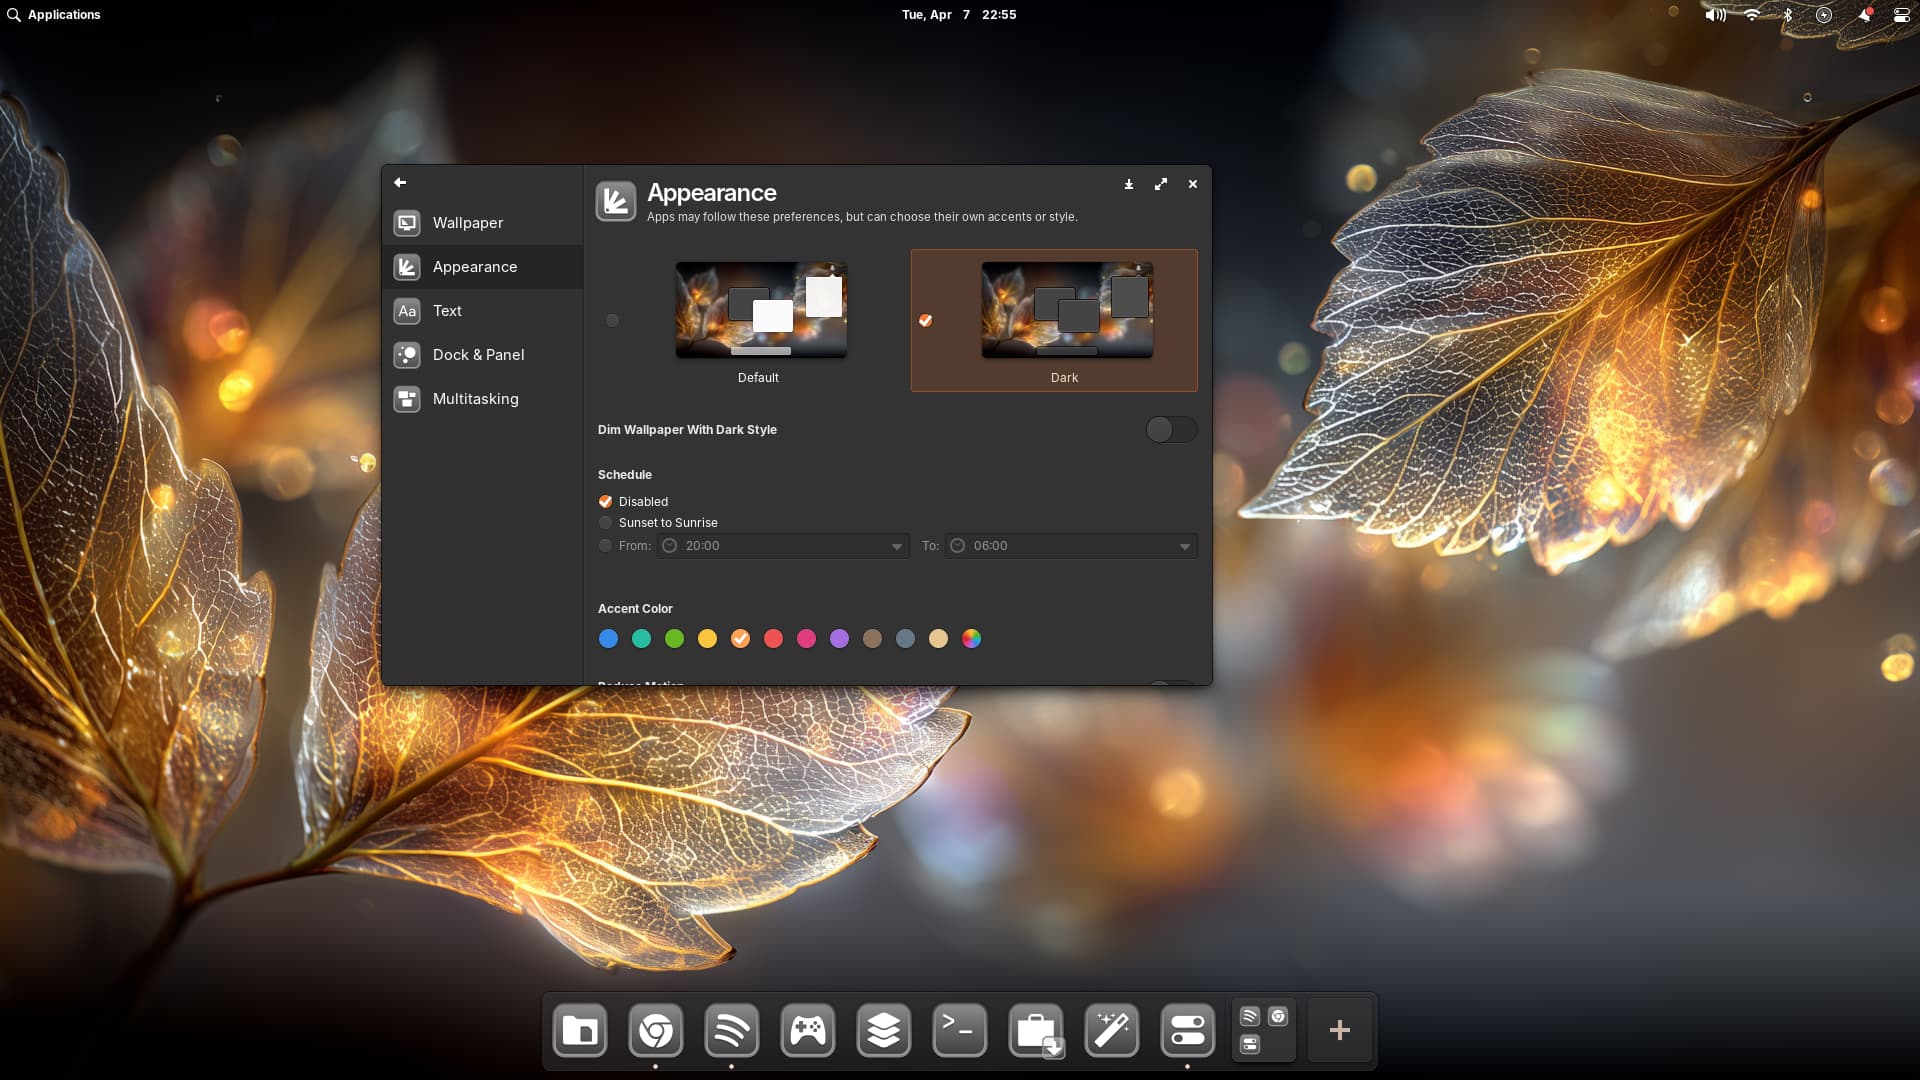Select the Default style radio button

pyautogui.click(x=612, y=320)
